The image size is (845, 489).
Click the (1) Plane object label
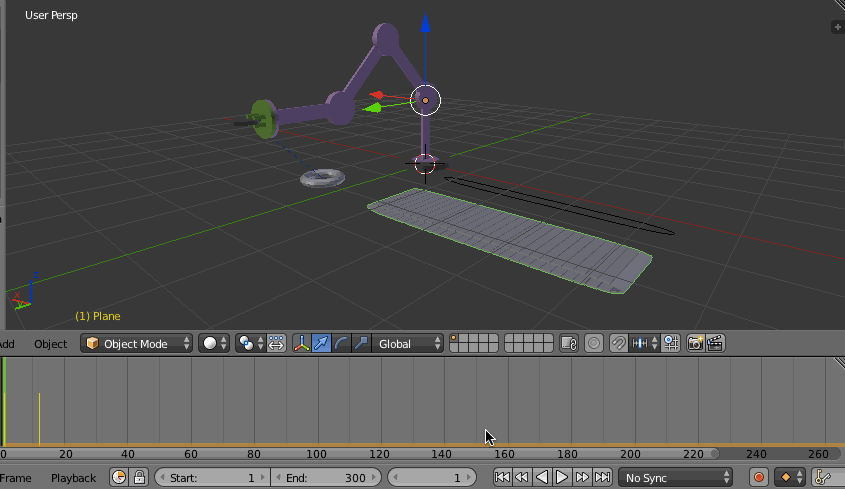(x=98, y=316)
